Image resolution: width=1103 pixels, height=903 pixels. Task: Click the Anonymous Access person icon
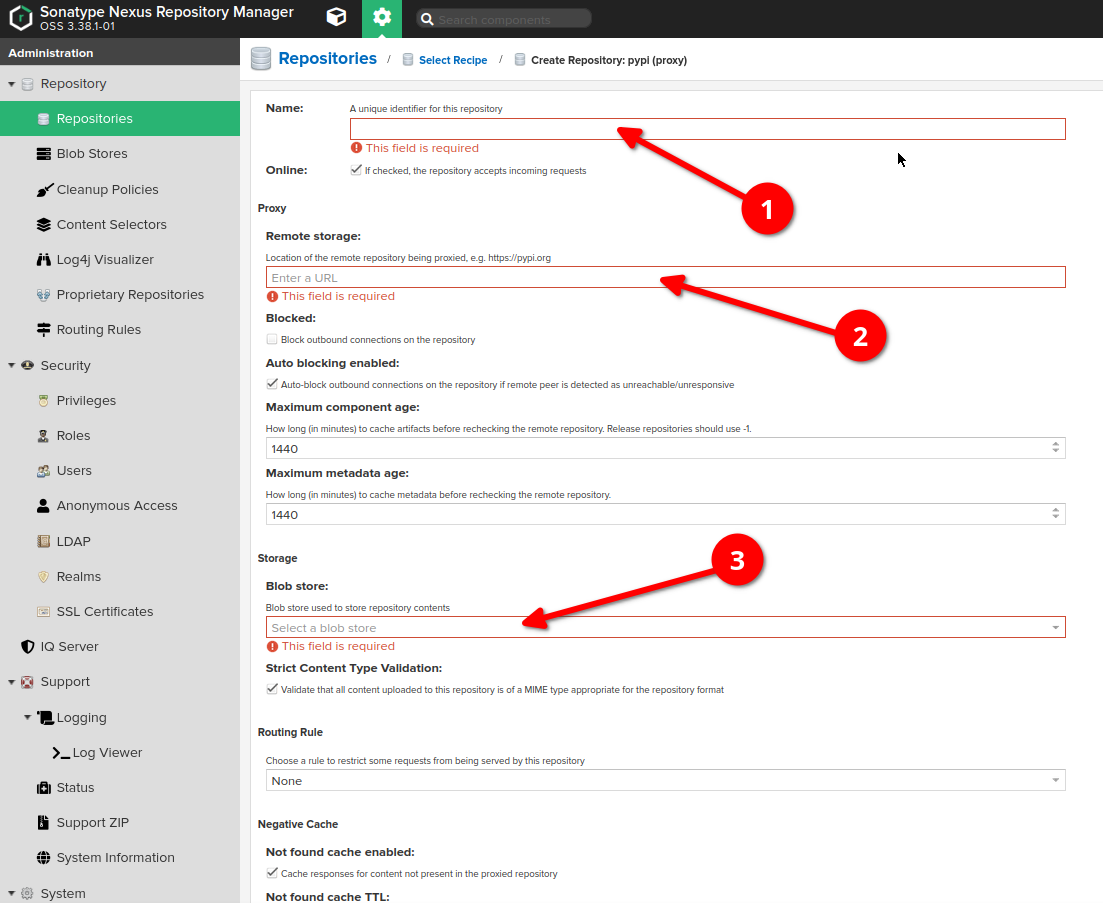pyautogui.click(x=44, y=506)
